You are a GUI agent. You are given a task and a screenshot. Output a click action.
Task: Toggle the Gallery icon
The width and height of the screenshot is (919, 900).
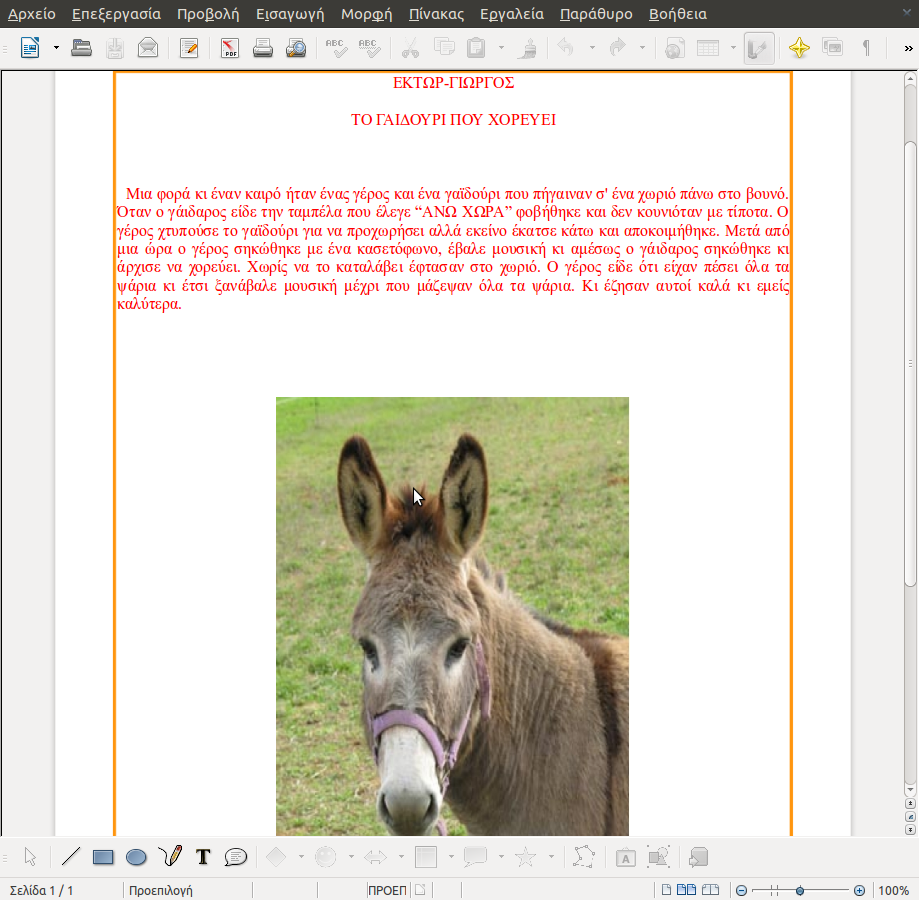click(x=832, y=47)
